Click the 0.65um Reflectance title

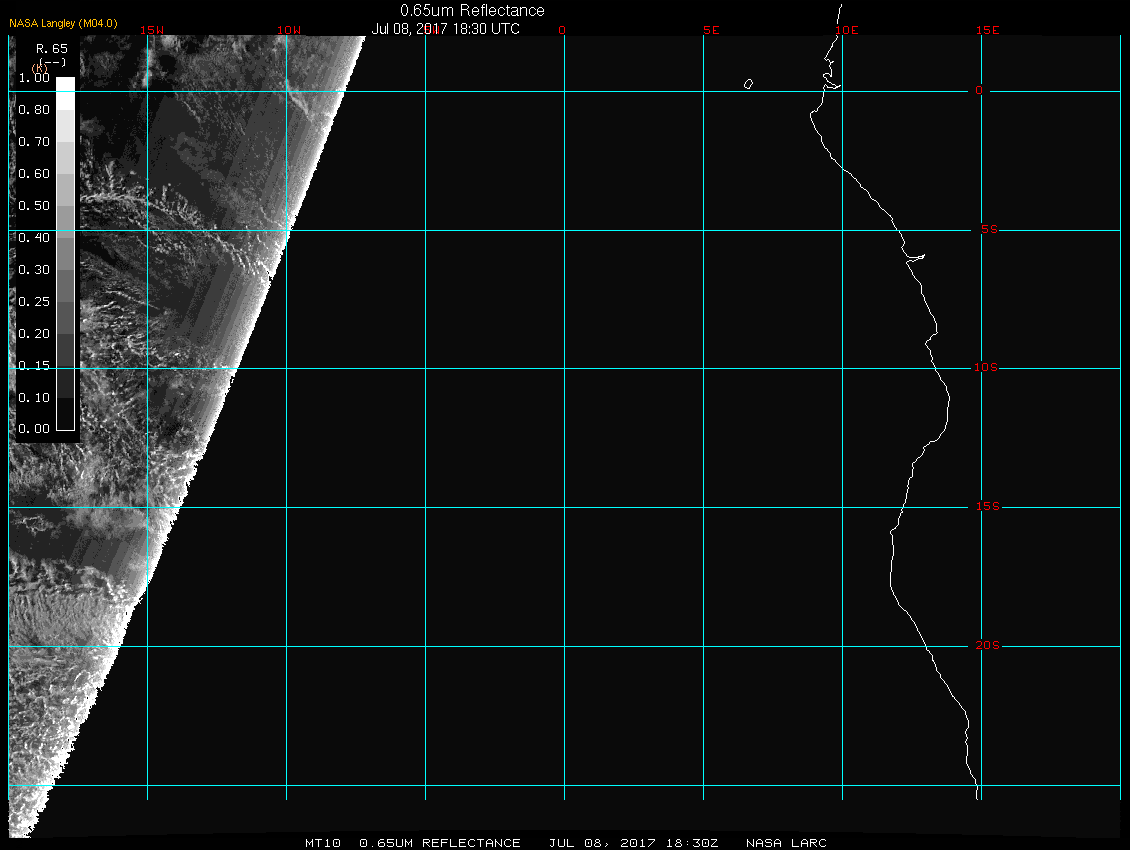click(x=472, y=11)
